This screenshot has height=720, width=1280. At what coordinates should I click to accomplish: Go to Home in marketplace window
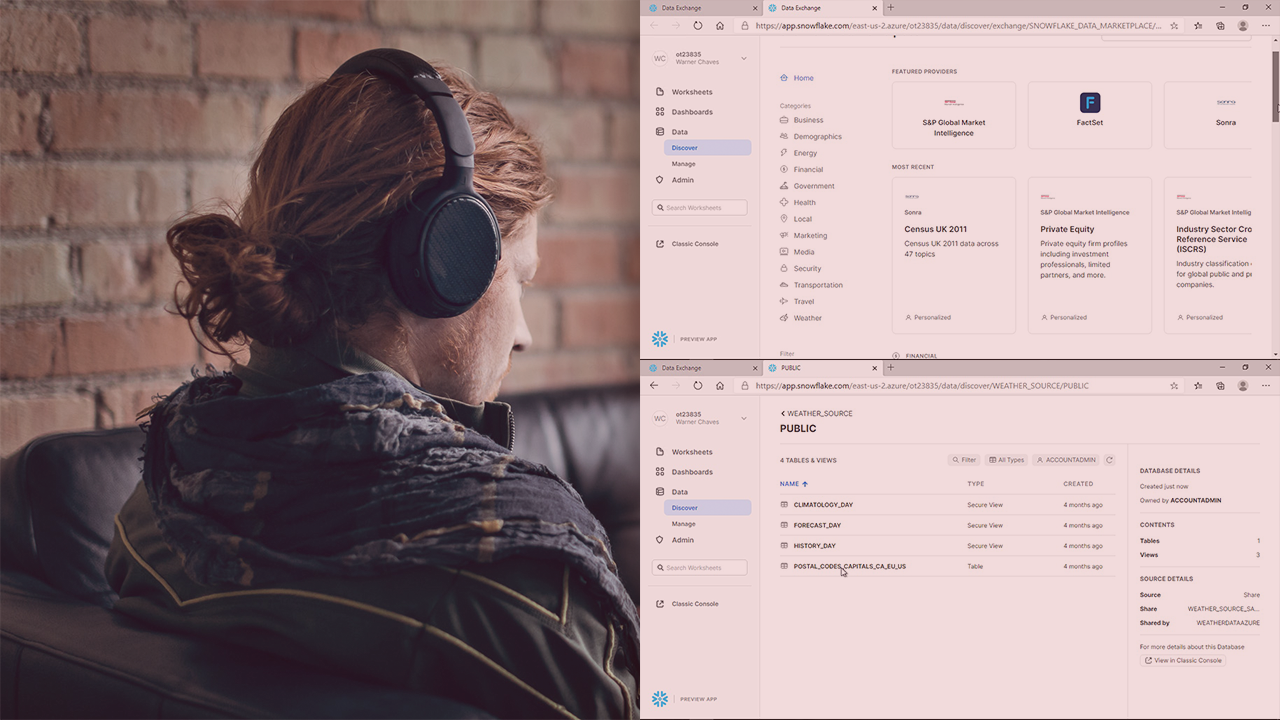coord(796,78)
